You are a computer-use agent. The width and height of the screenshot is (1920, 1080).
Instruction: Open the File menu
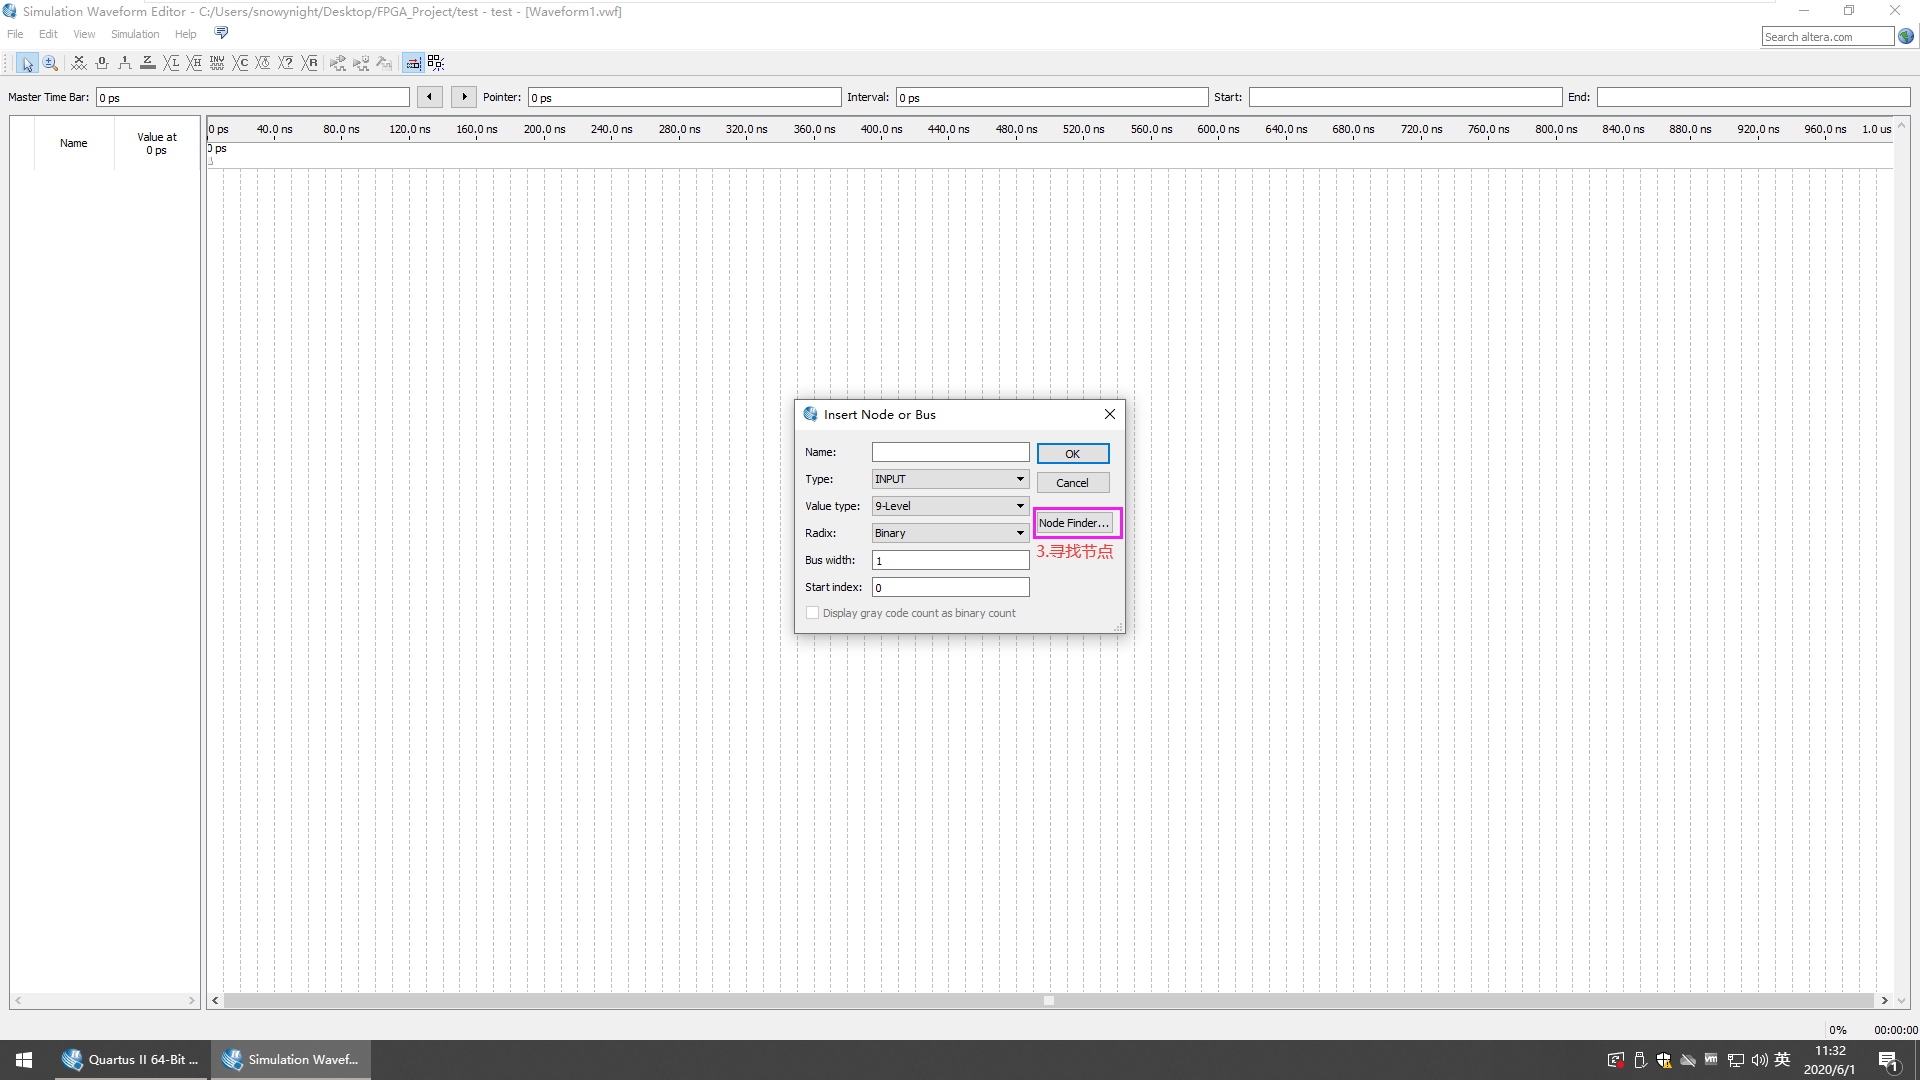click(x=15, y=34)
